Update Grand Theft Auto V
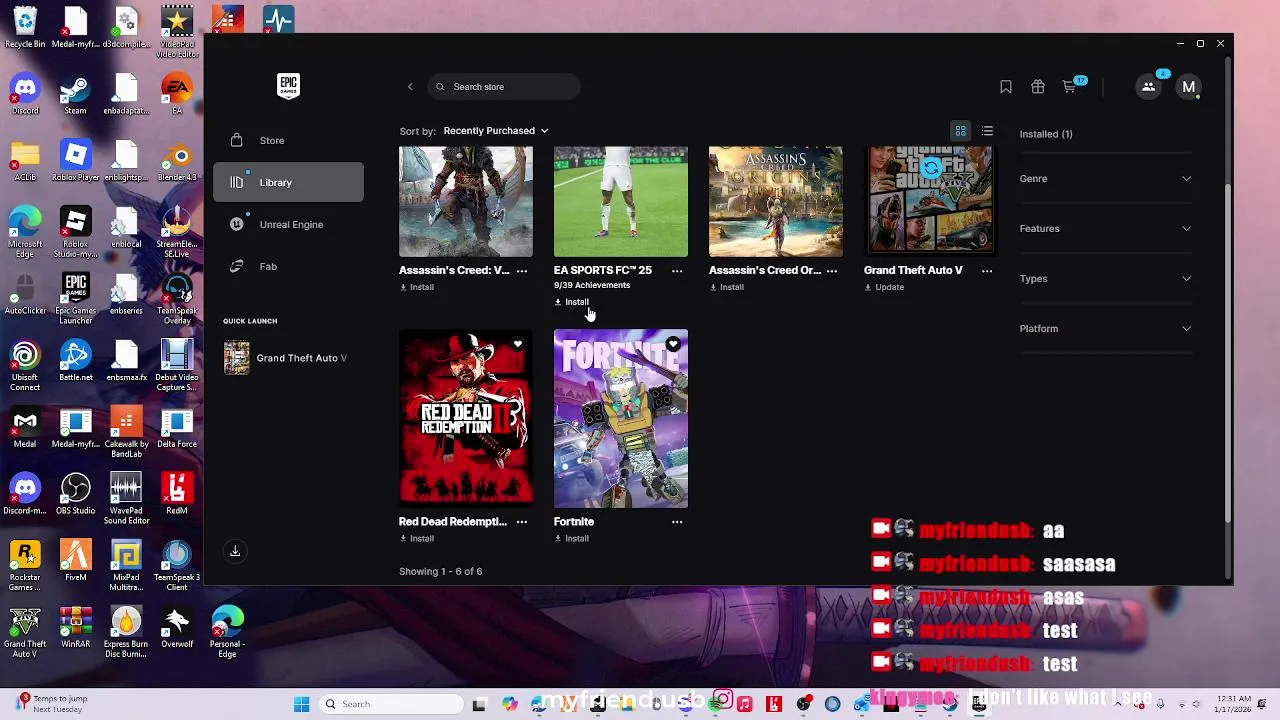The width and height of the screenshot is (1280, 720). coord(884,287)
